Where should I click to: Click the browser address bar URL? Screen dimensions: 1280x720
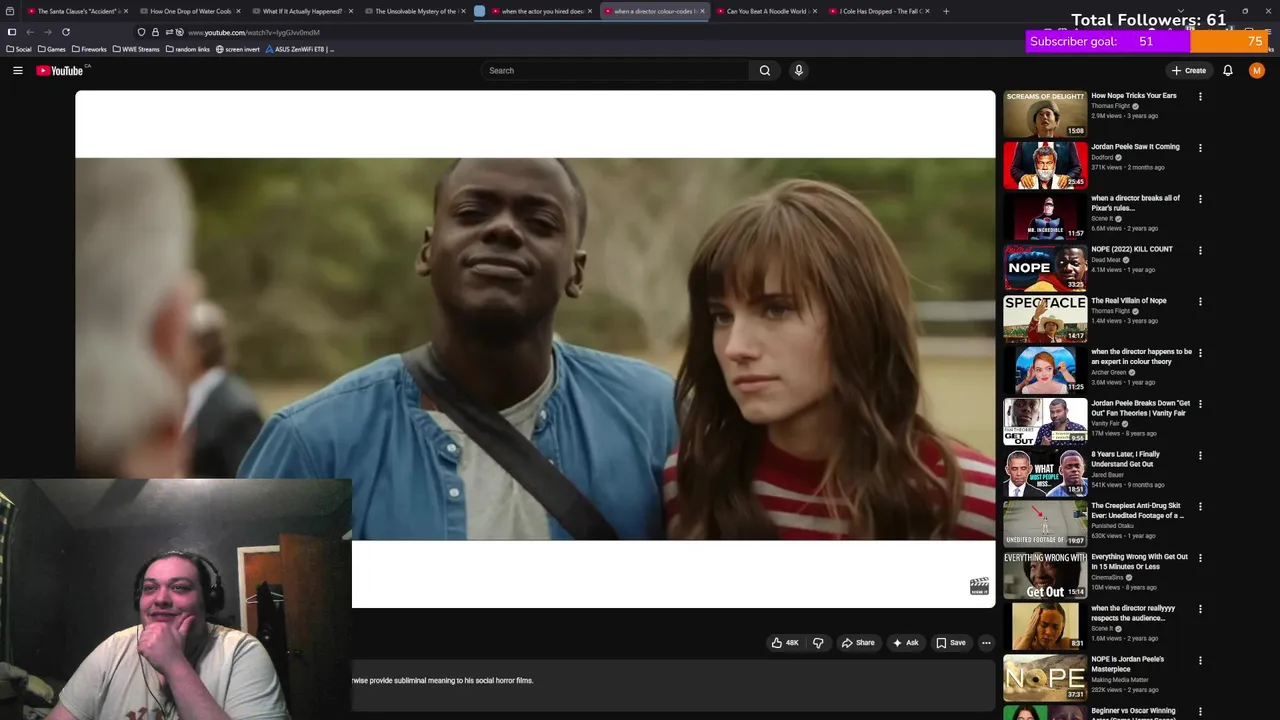(x=255, y=32)
